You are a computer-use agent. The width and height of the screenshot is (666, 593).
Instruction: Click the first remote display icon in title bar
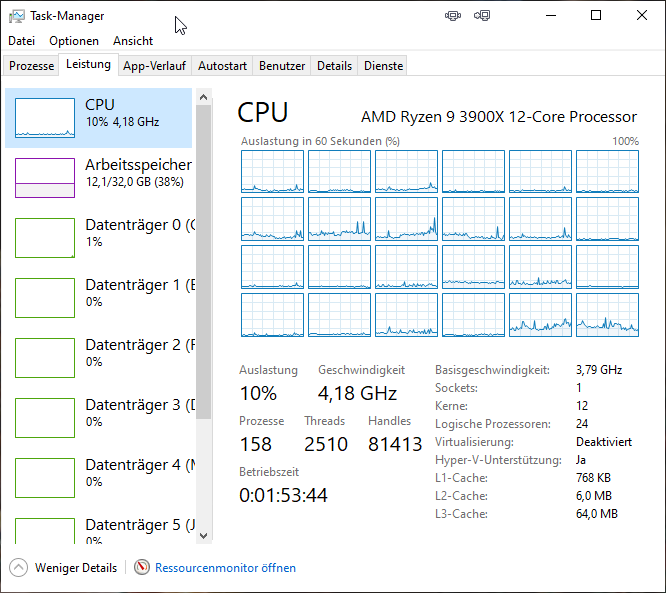pyautogui.click(x=453, y=16)
